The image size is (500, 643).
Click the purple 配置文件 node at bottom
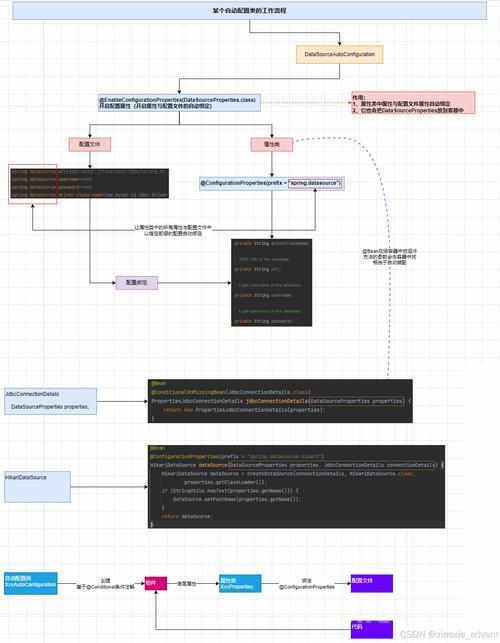pos(372,584)
